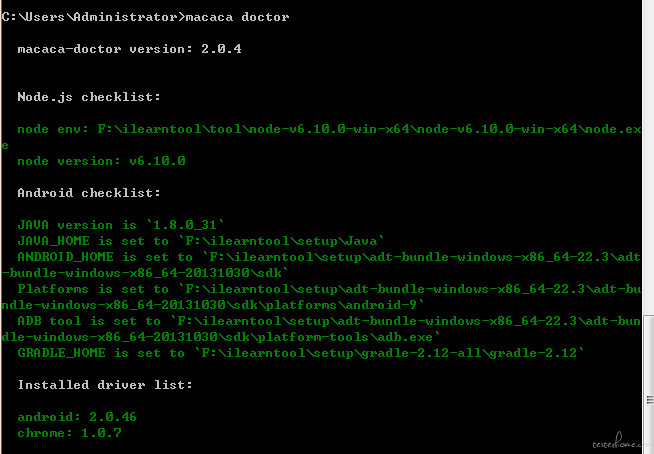Click the 'Node.js checklist:' heading
The height and width of the screenshot is (454, 654).
(x=89, y=97)
